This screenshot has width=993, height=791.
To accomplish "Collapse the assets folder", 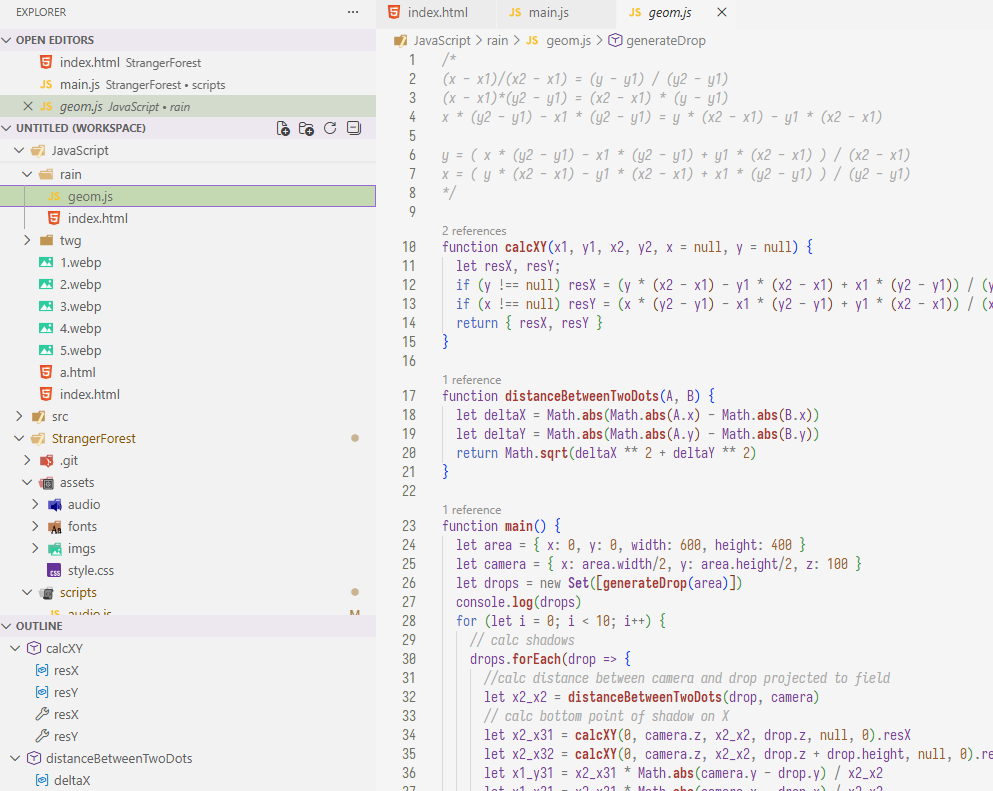I will (x=27, y=483).
